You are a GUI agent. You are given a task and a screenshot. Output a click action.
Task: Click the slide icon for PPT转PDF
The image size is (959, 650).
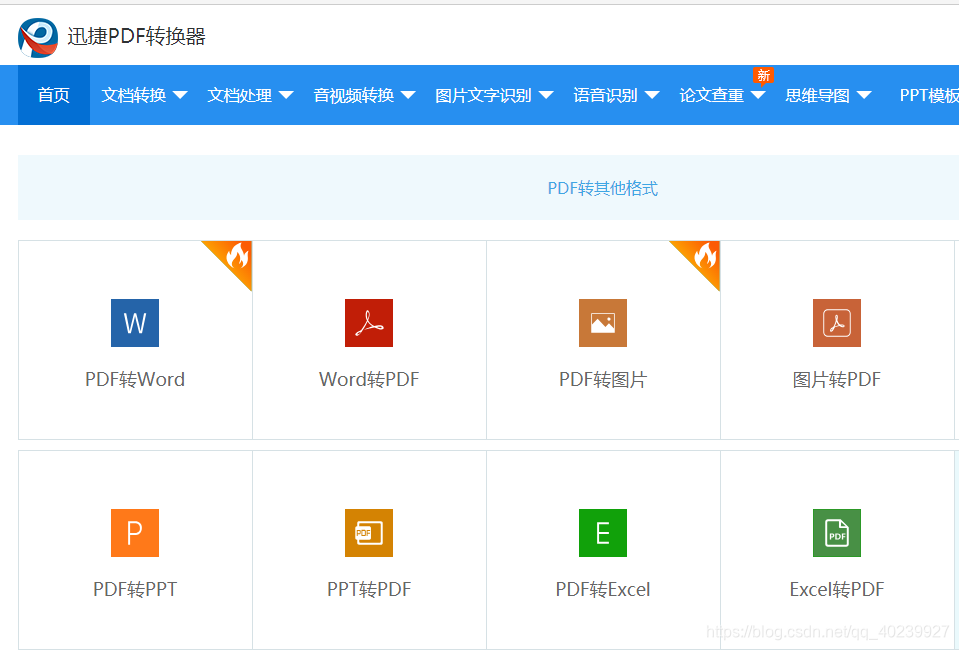click(369, 533)
